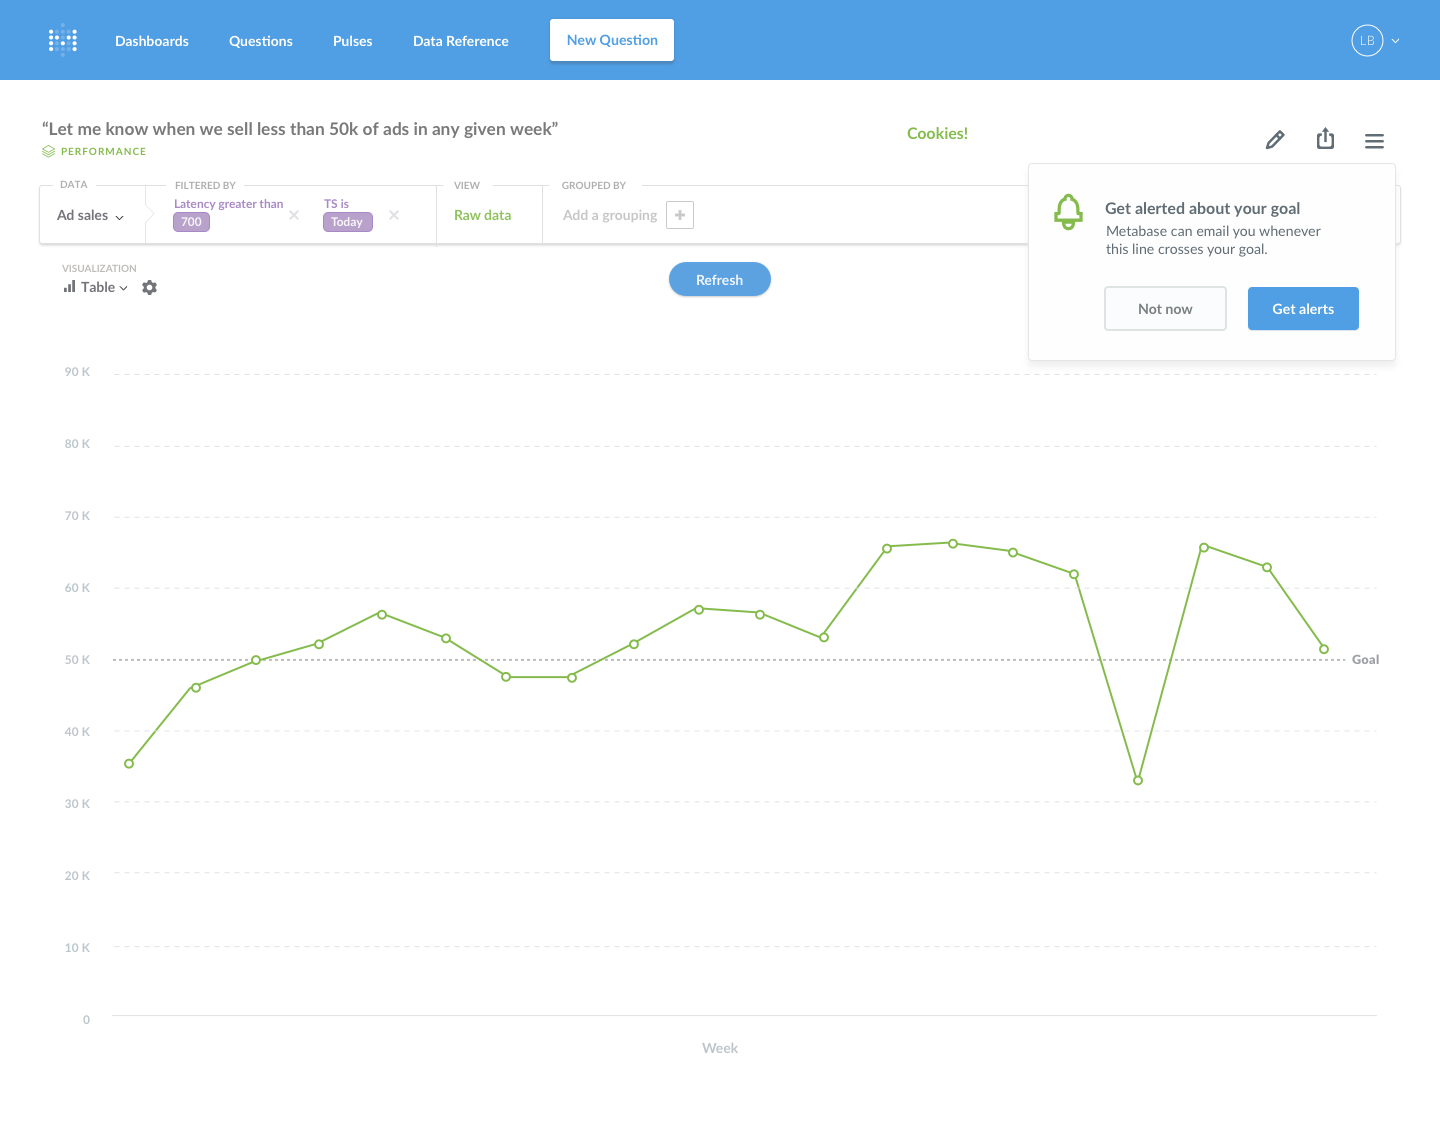Dismiss the alert popup with Not now
The height and width of the screenshot is (1123, 1440).
click(1165, 308)
